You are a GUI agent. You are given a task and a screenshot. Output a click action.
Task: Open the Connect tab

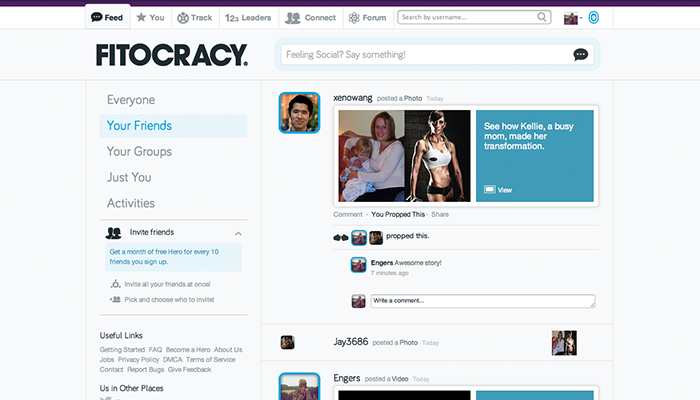point(311,18)
